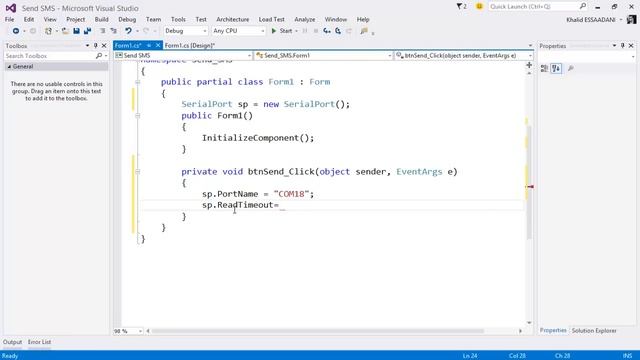Click the editor vertical scrollbar

click(x=529, y=182)
